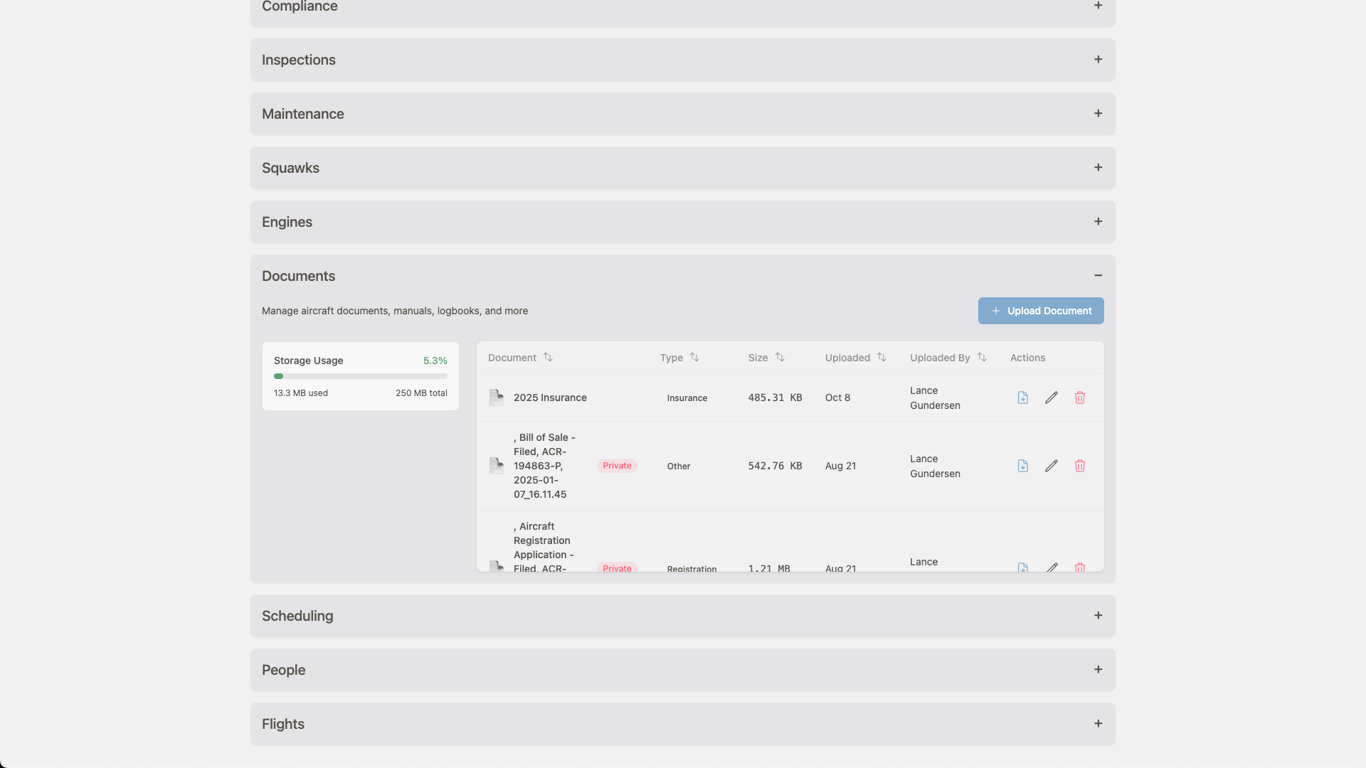Sort by Size column header

766,358
